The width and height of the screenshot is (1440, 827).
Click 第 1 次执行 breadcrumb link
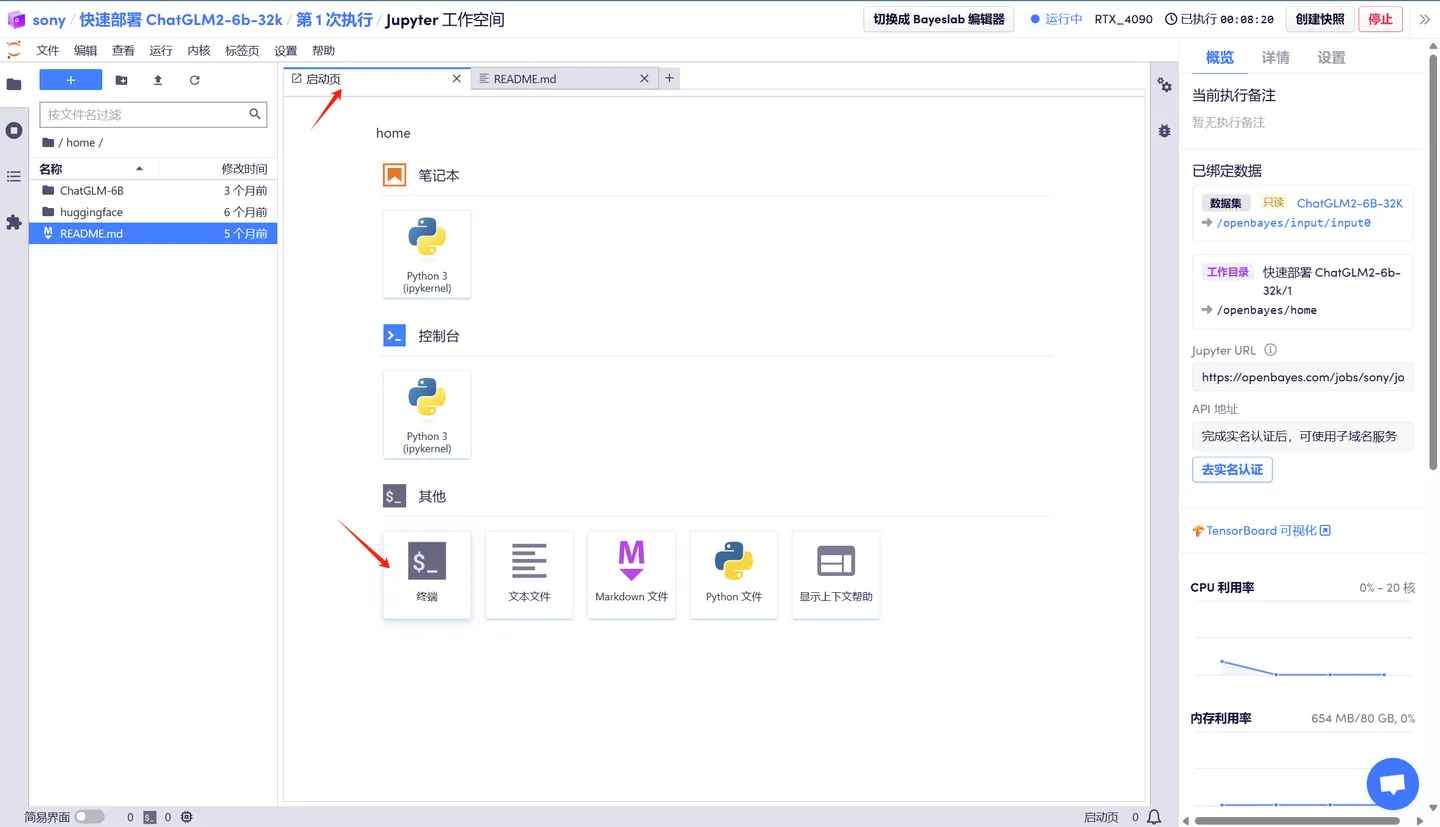(334, 20)
